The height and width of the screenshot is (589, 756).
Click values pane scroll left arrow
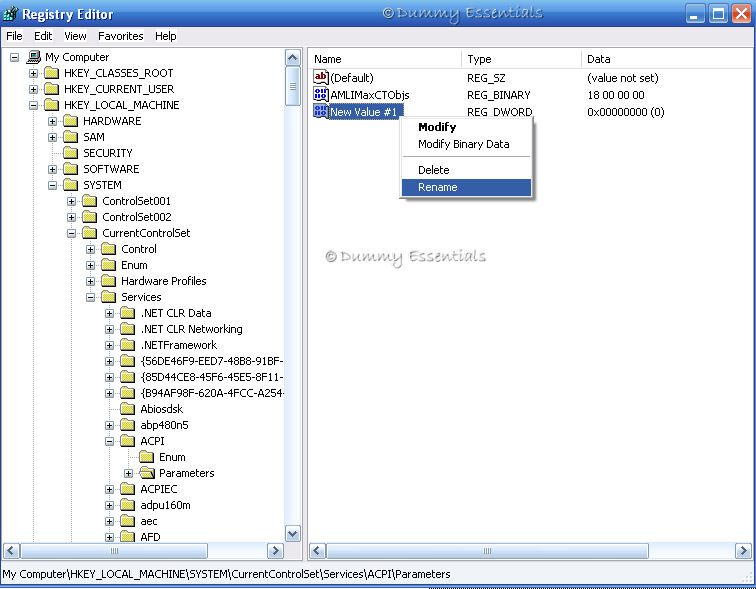coord(317,551)
